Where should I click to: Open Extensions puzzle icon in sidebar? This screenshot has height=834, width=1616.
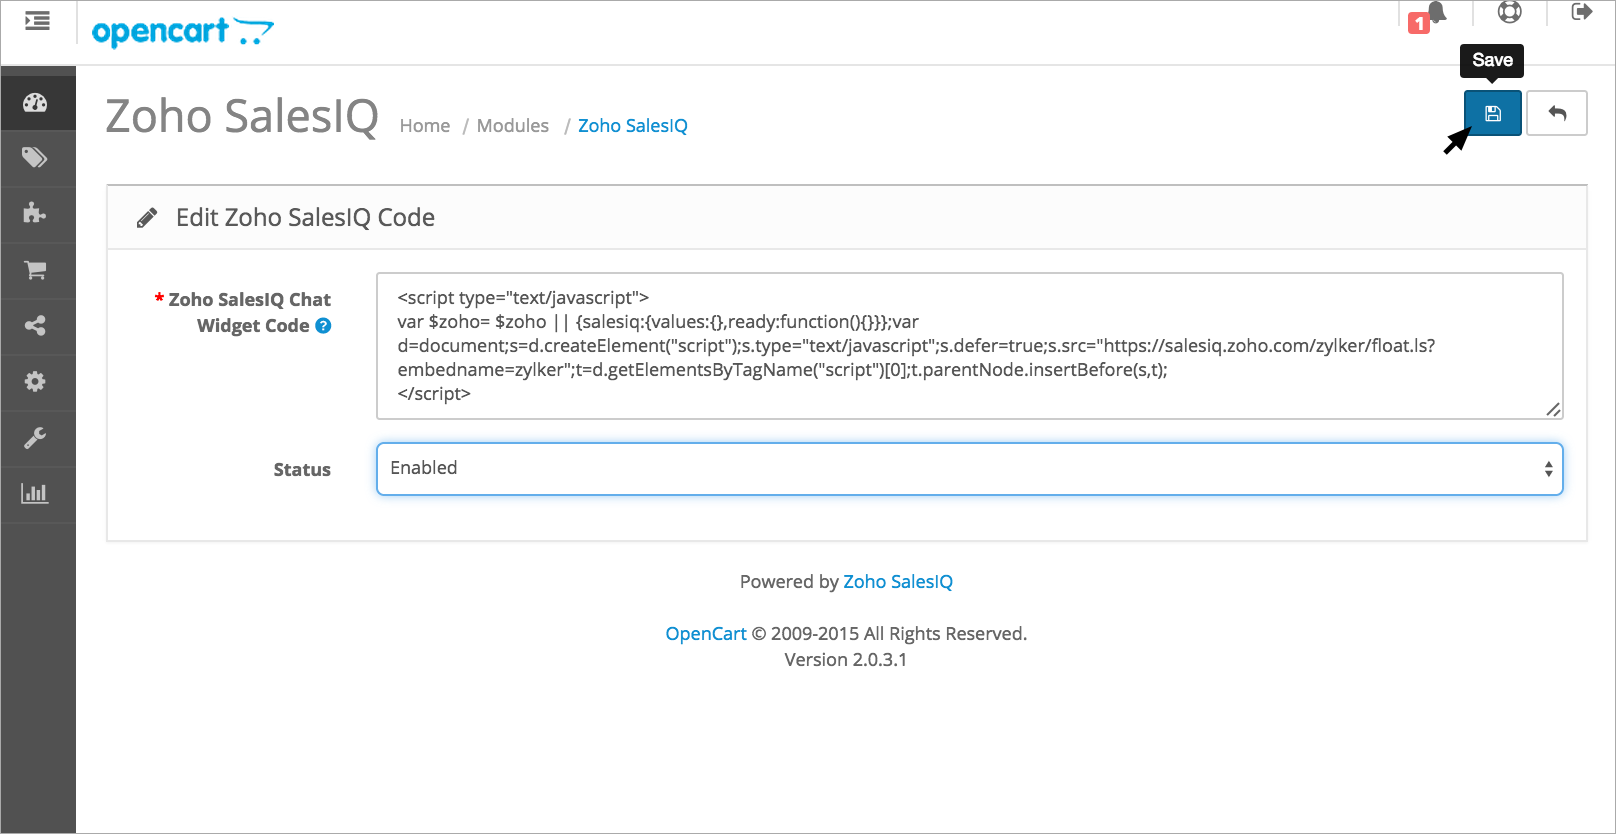coord(36,213)
